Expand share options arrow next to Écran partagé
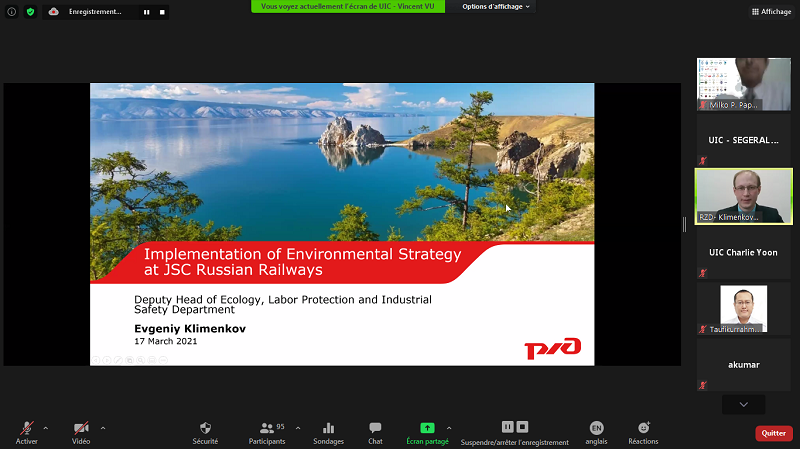Viewport: 800px width, 449px height. 449,428
